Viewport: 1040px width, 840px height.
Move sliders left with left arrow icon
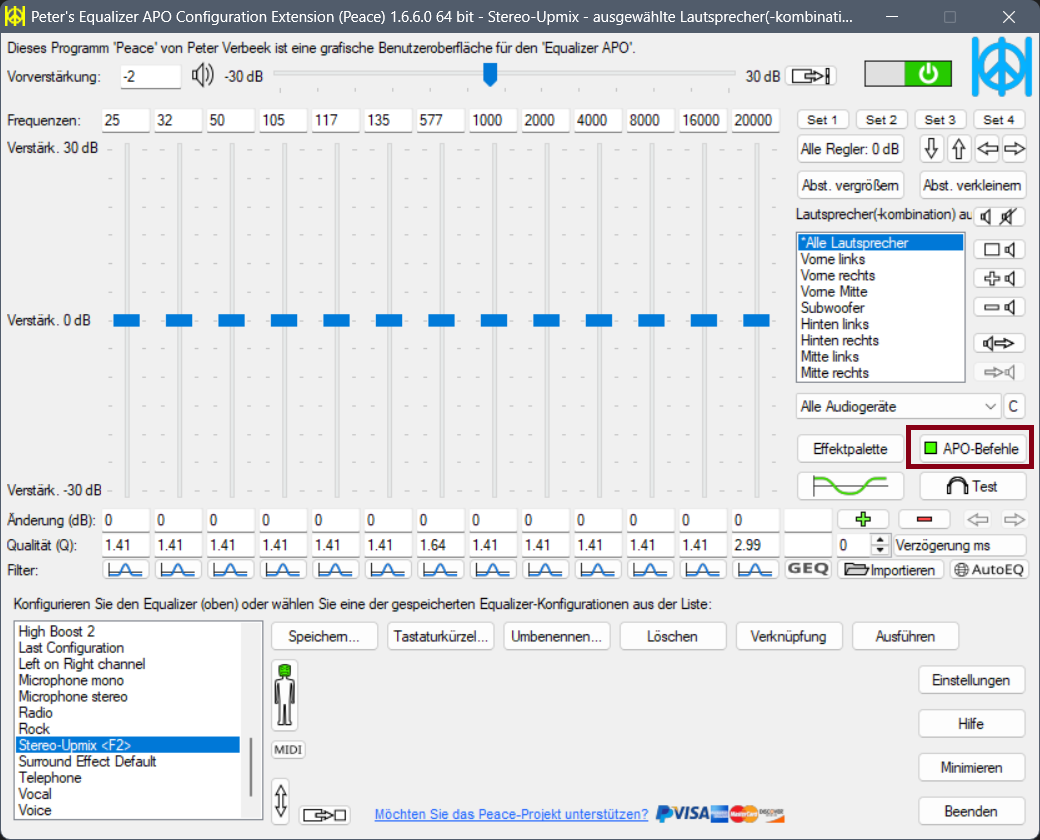(987, 149)
